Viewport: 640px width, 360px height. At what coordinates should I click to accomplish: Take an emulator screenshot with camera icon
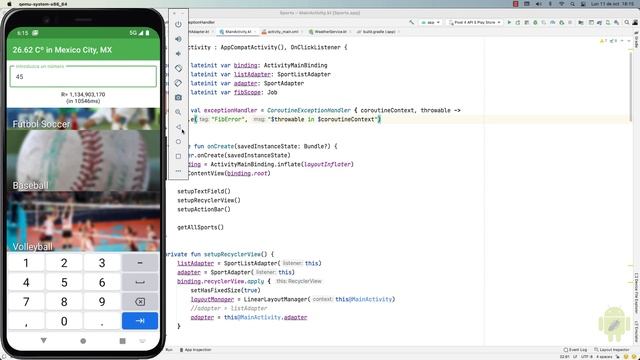coord(178,98)
